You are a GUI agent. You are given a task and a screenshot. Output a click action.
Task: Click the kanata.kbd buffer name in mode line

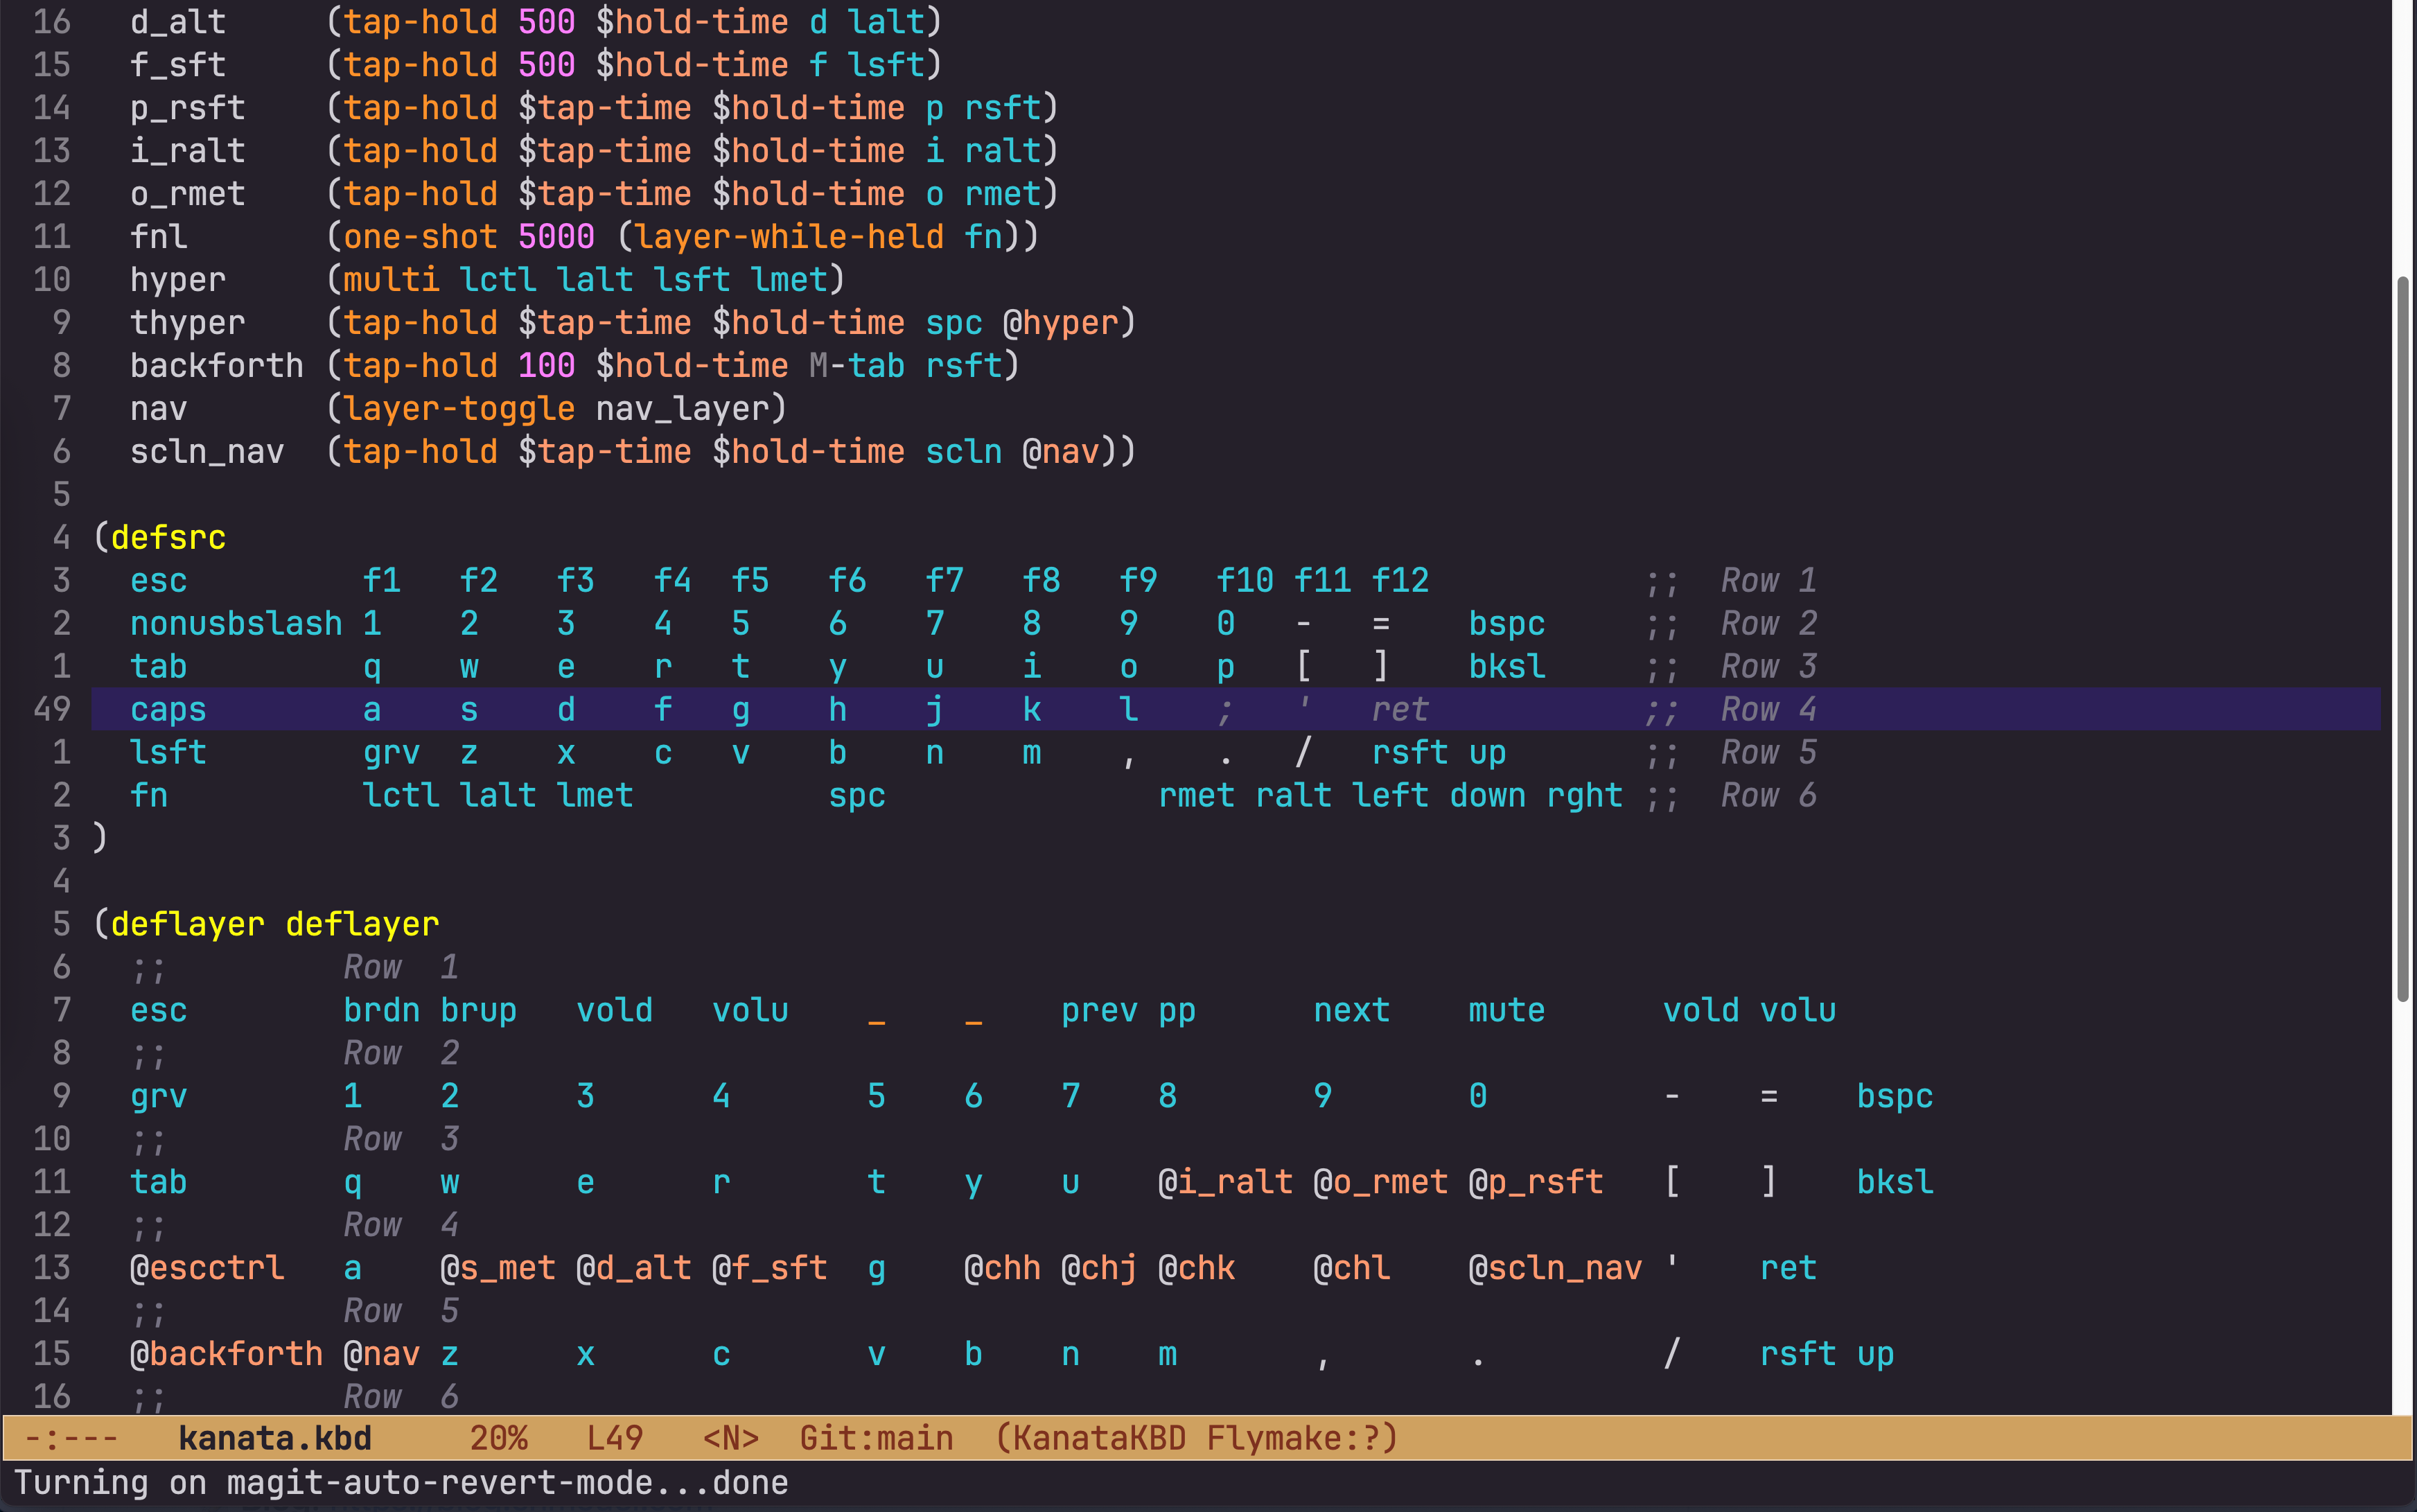coord(275,1438)
